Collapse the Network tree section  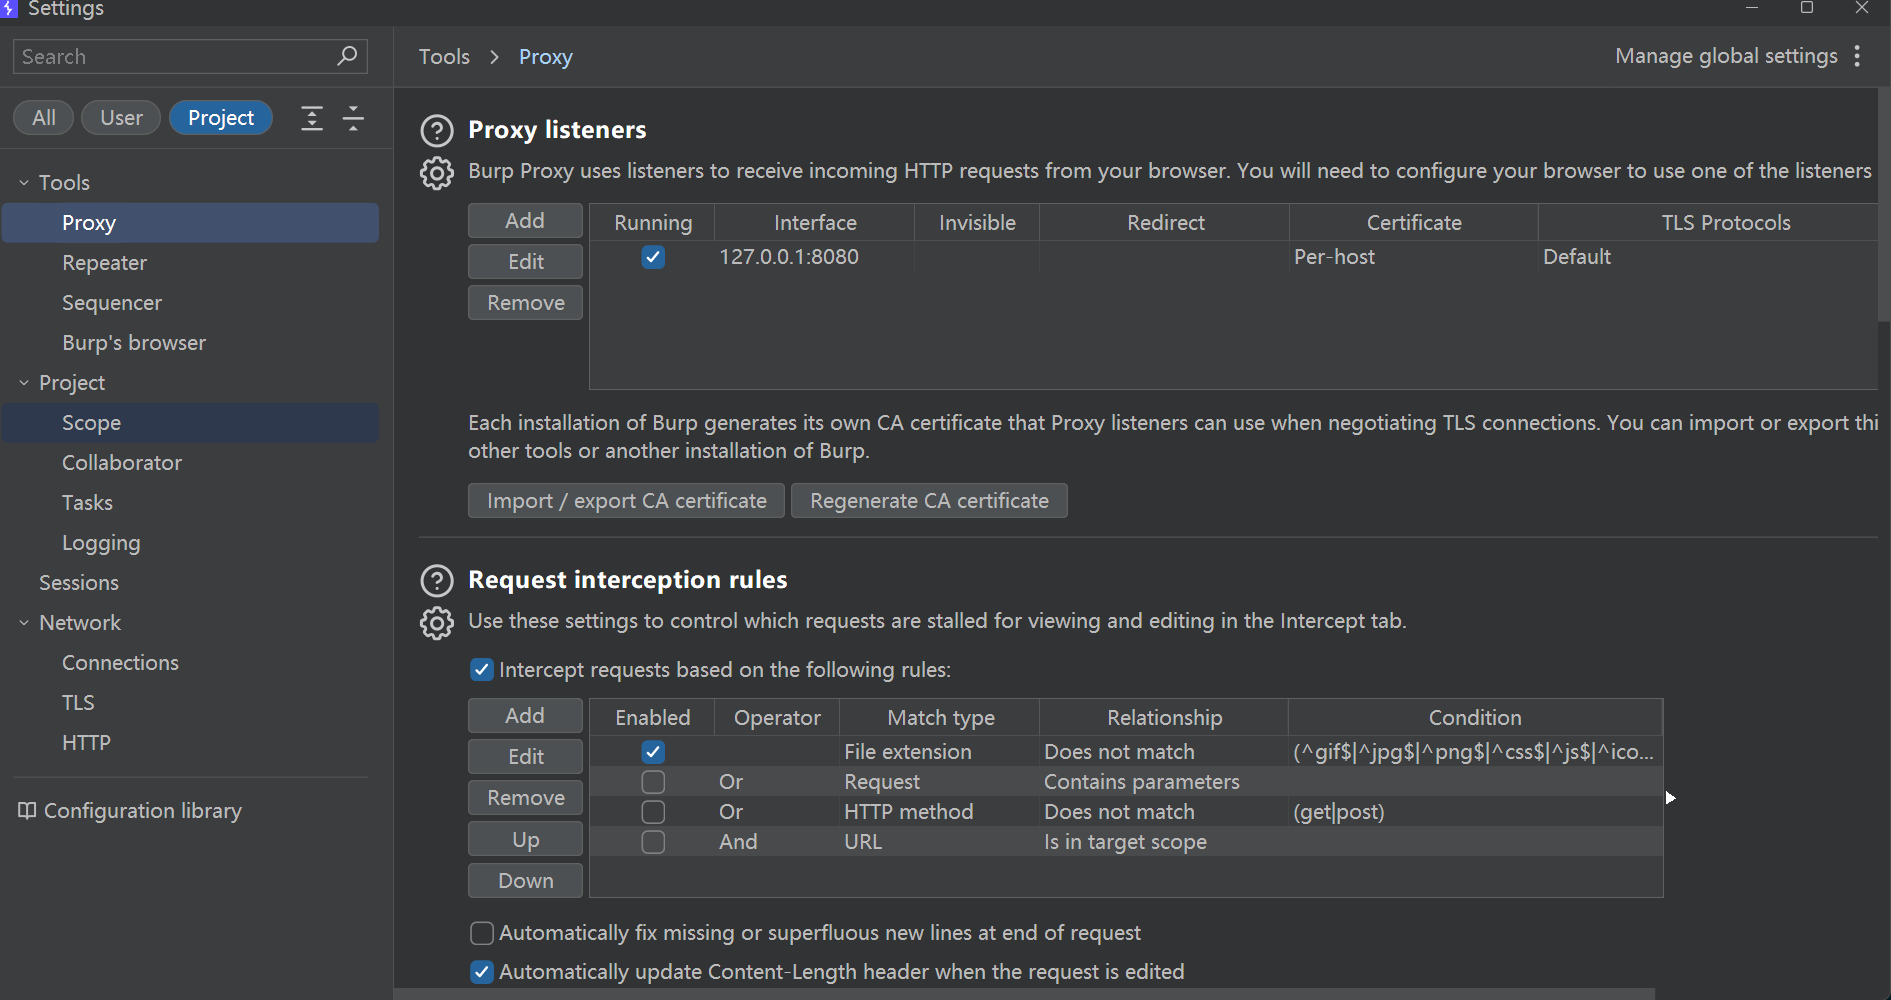point(24,623)
